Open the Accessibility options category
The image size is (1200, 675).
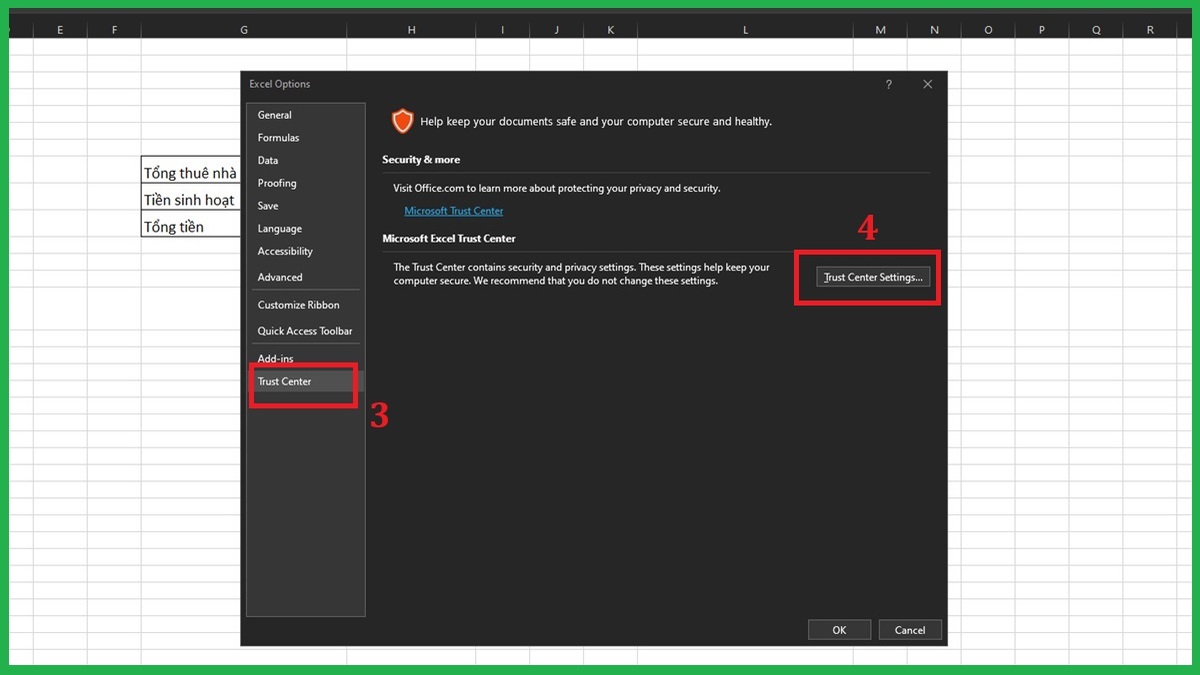point(285,252)
